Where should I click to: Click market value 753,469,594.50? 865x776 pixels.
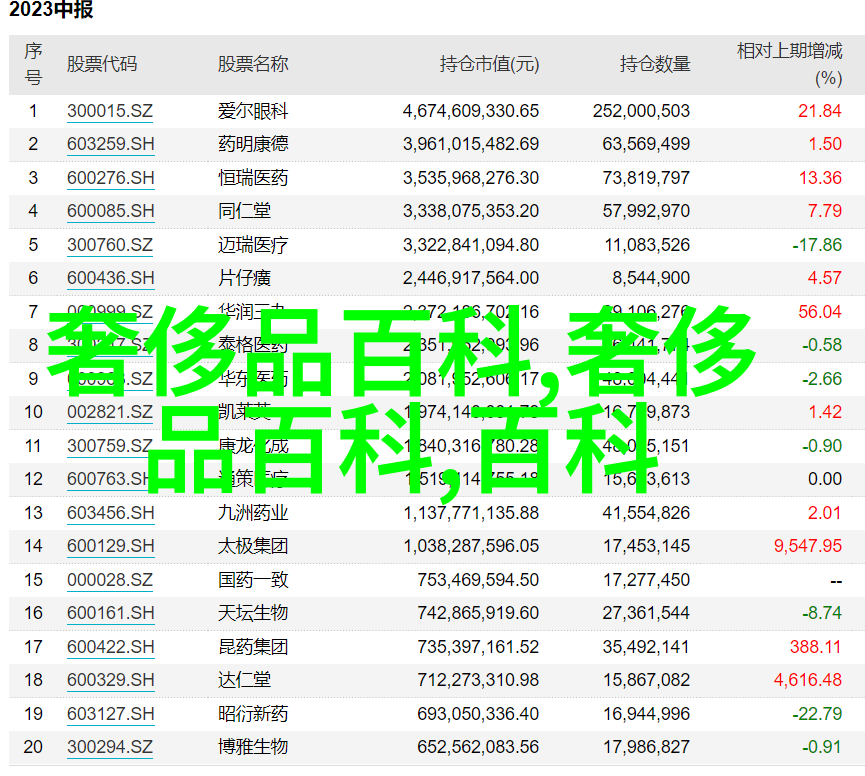click(478, 580)
